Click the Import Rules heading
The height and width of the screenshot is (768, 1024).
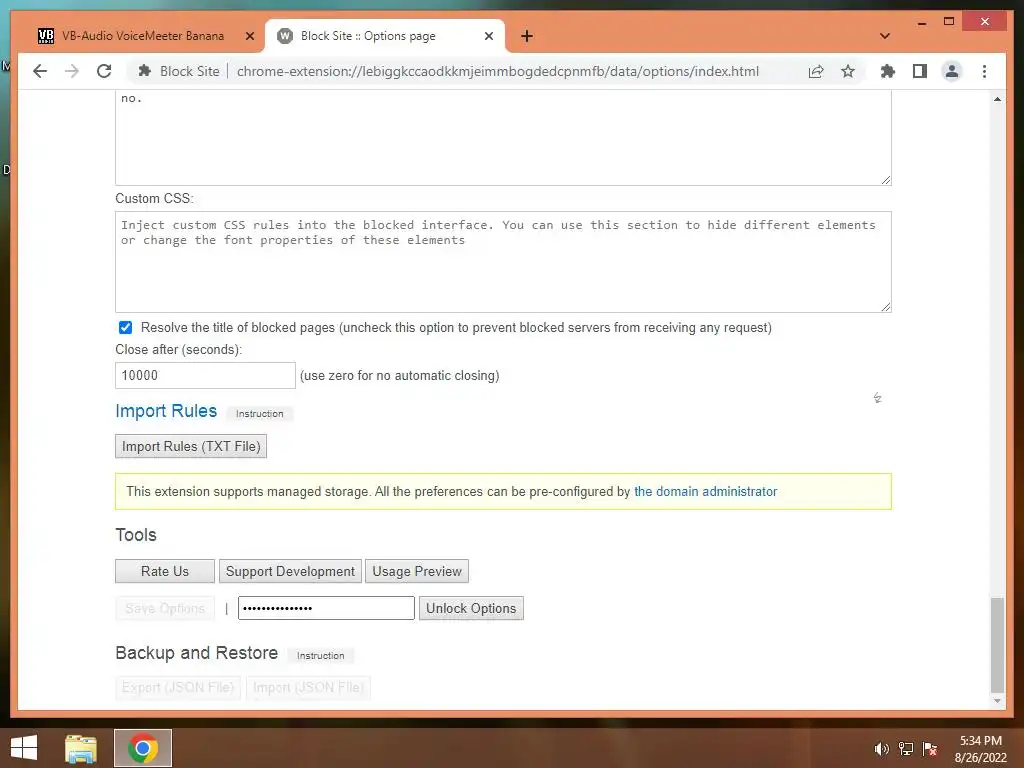click(166, 411)
